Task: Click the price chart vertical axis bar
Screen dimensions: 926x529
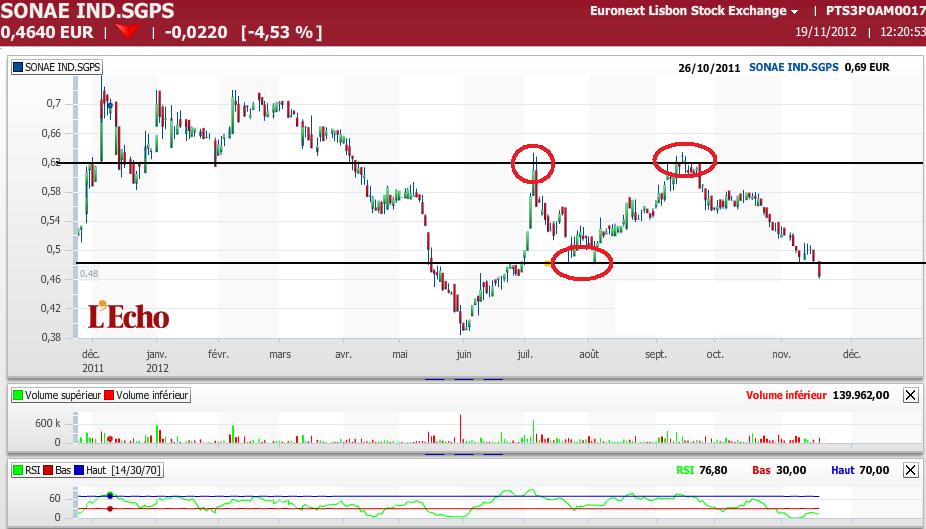Action: coord(76,207)
